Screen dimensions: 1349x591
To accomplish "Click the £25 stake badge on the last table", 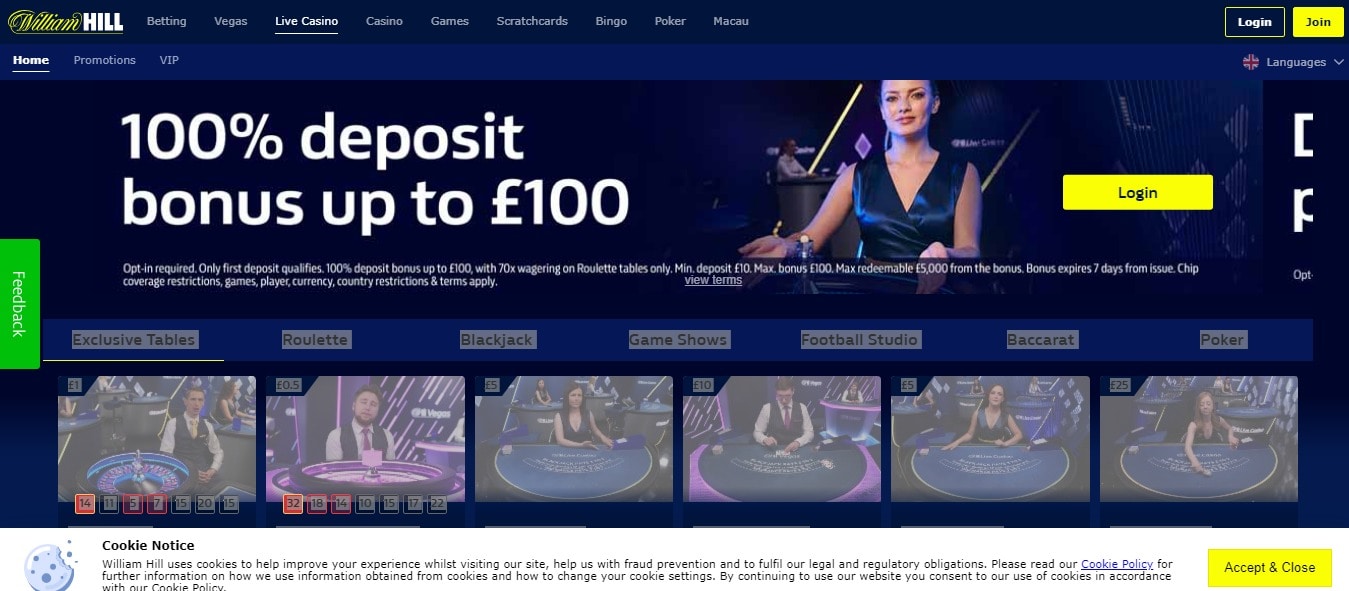I will coord(1120,385).
